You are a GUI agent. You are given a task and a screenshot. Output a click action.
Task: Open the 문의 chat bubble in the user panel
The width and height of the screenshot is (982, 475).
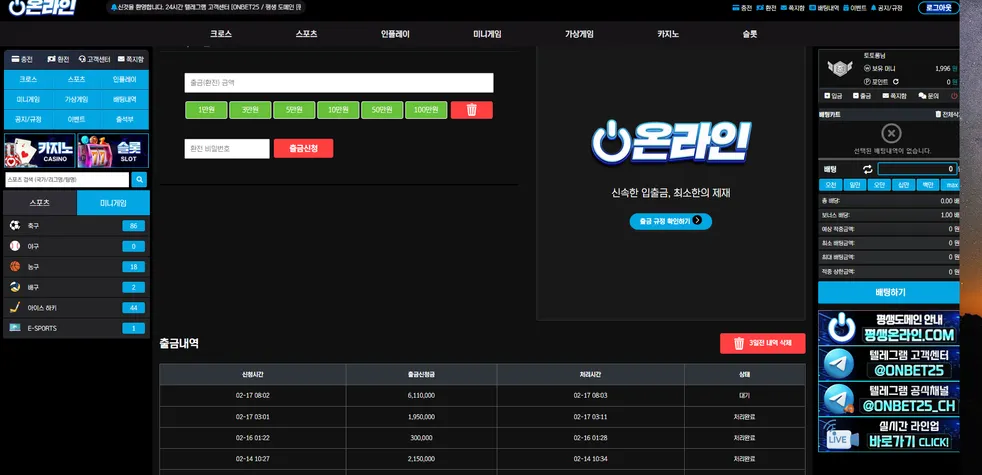[929, 96]
